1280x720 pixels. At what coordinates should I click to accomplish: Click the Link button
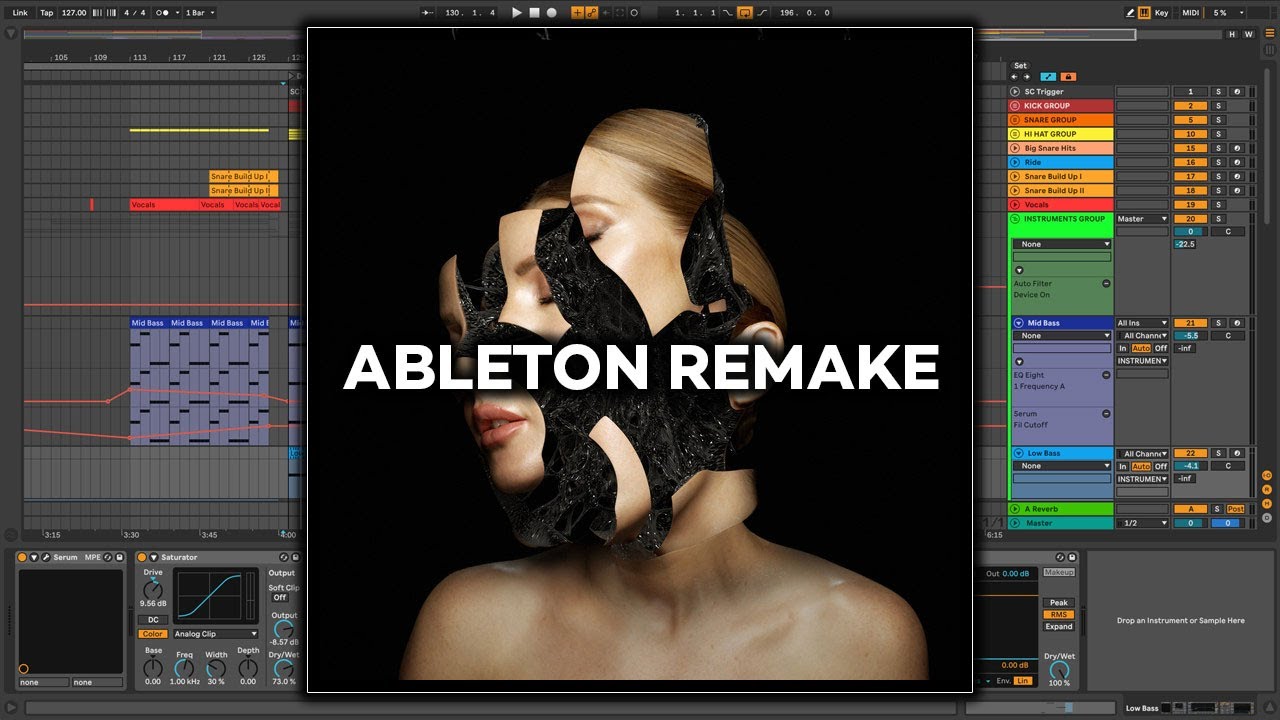pos(20,13)
